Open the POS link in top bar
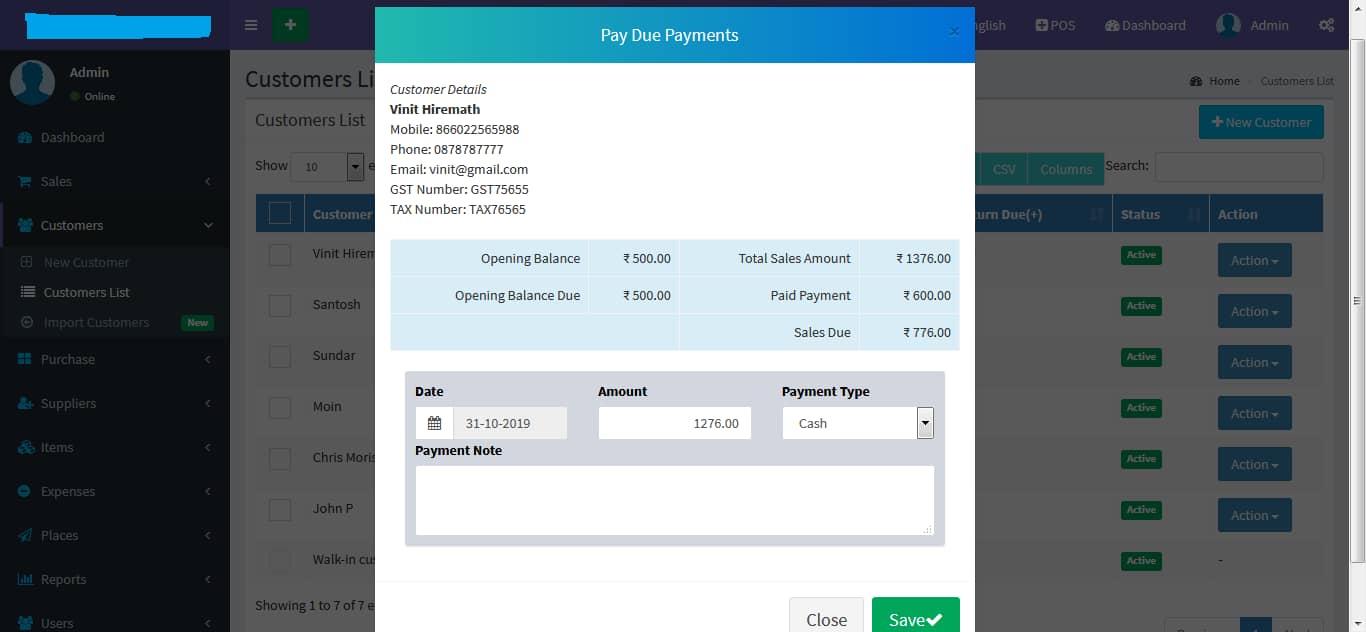This screenshot has width=1366, height=632. [x=1055, y=25]
